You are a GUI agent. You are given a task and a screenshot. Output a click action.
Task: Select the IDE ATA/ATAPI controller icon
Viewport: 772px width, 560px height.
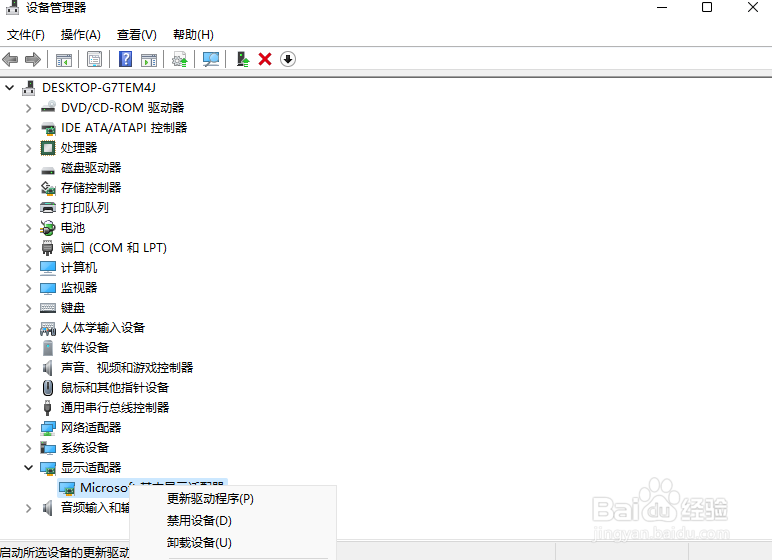tap(48, 128)
